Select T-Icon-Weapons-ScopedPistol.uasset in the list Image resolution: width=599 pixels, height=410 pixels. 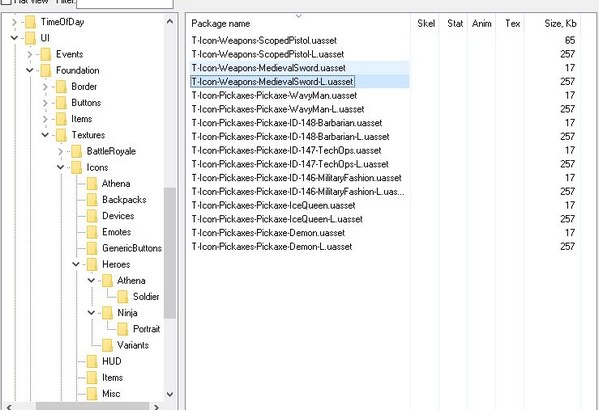tap(299, 40)
